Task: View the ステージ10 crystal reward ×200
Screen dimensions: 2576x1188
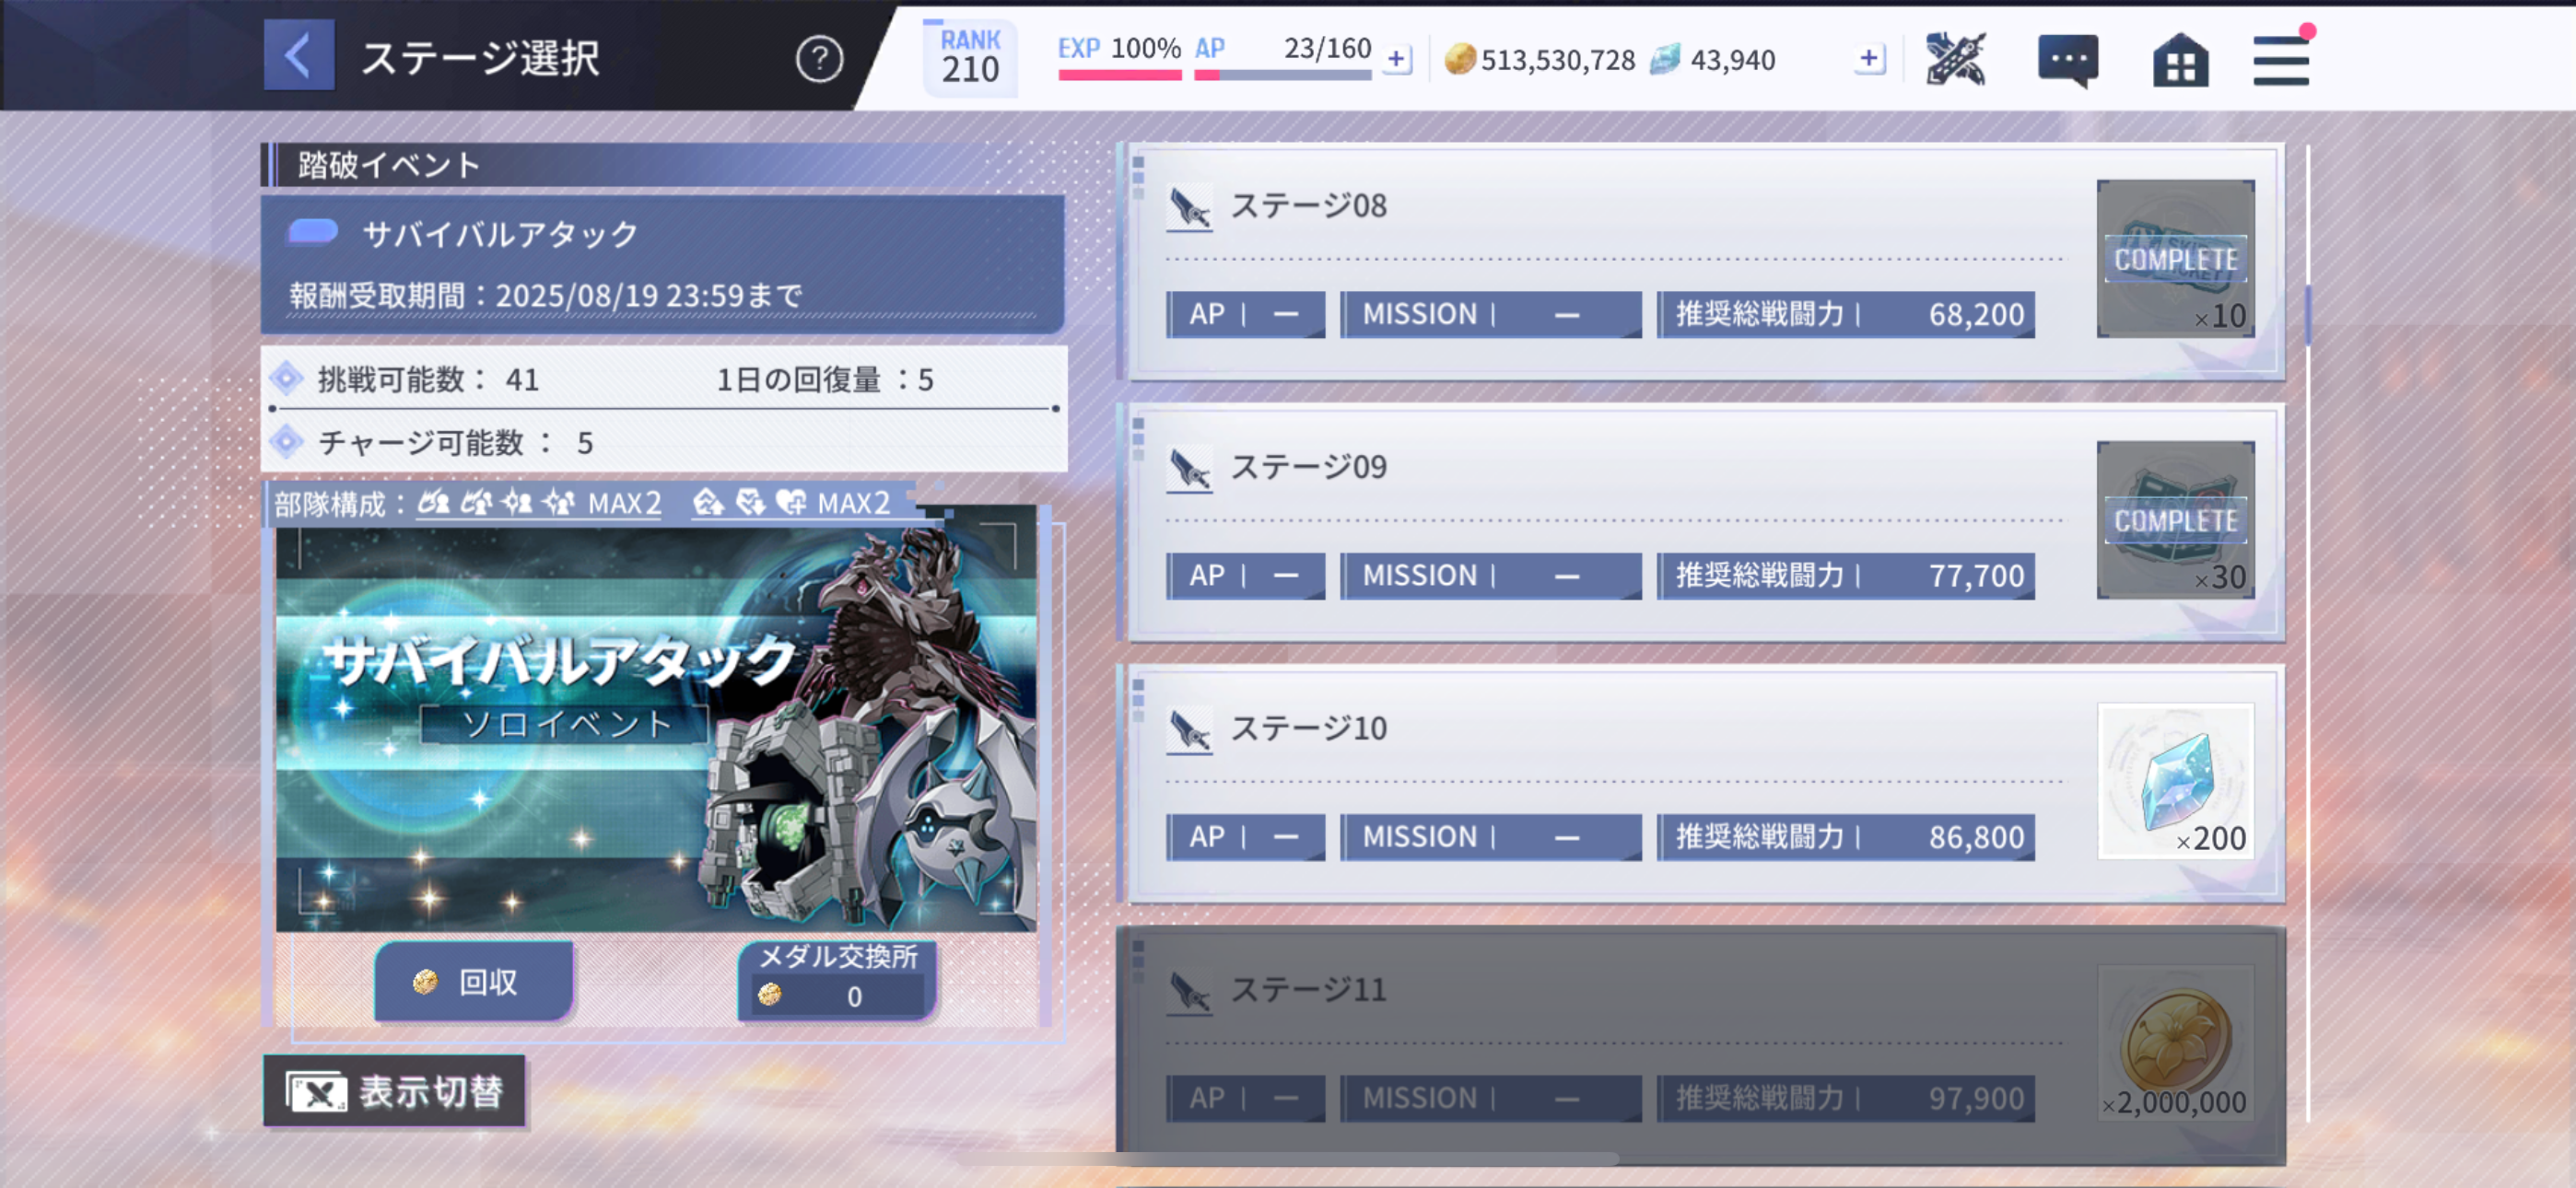Action: click(2175, 781)
